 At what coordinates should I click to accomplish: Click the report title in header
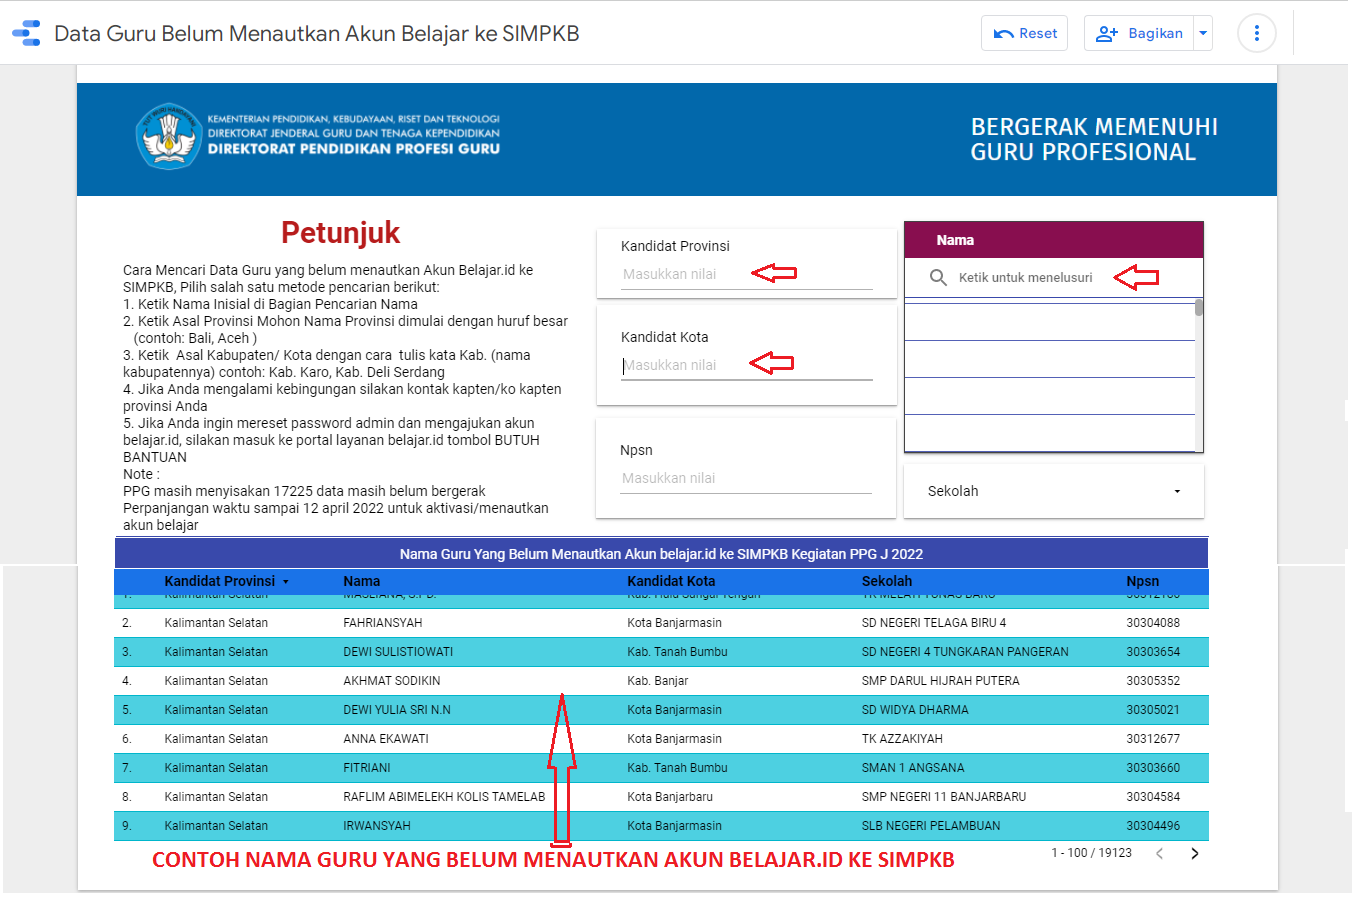(x=317, y=33)
